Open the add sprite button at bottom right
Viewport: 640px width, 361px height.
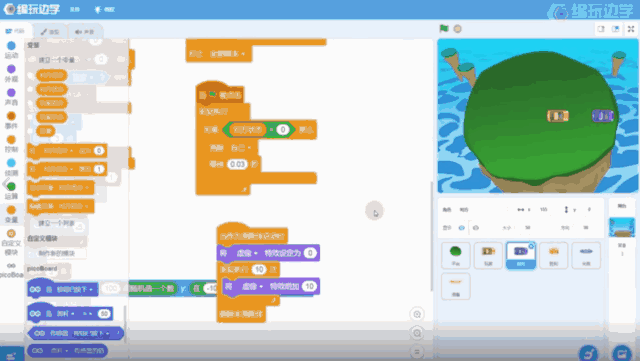pos(622,353)
